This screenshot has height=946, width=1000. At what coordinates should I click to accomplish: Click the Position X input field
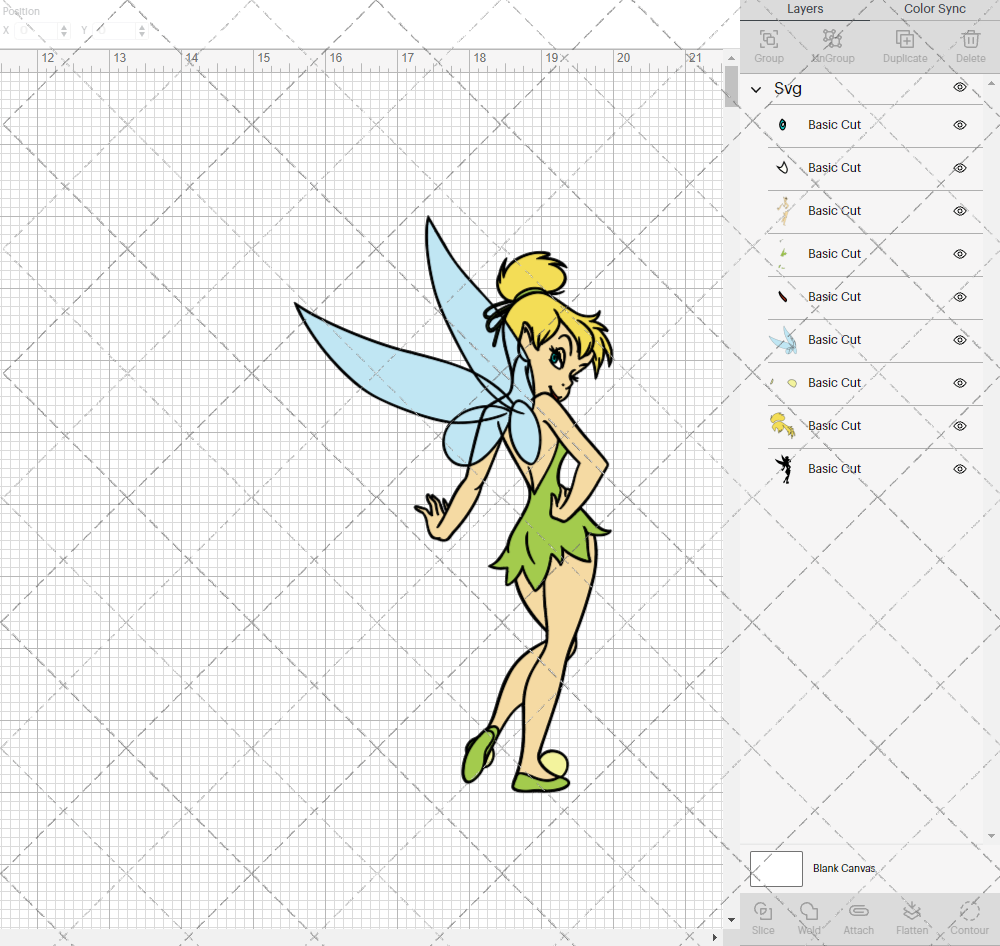click(x=36, y=31)
